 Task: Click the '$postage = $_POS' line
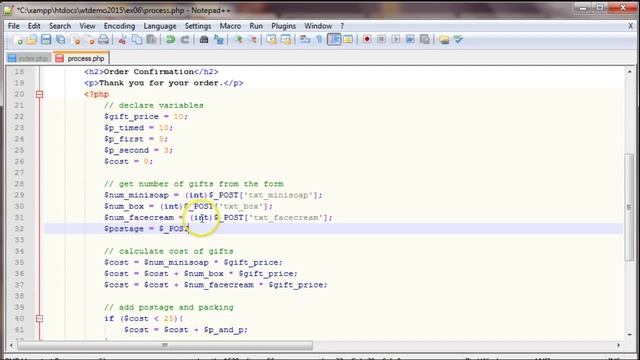point(147,229)
